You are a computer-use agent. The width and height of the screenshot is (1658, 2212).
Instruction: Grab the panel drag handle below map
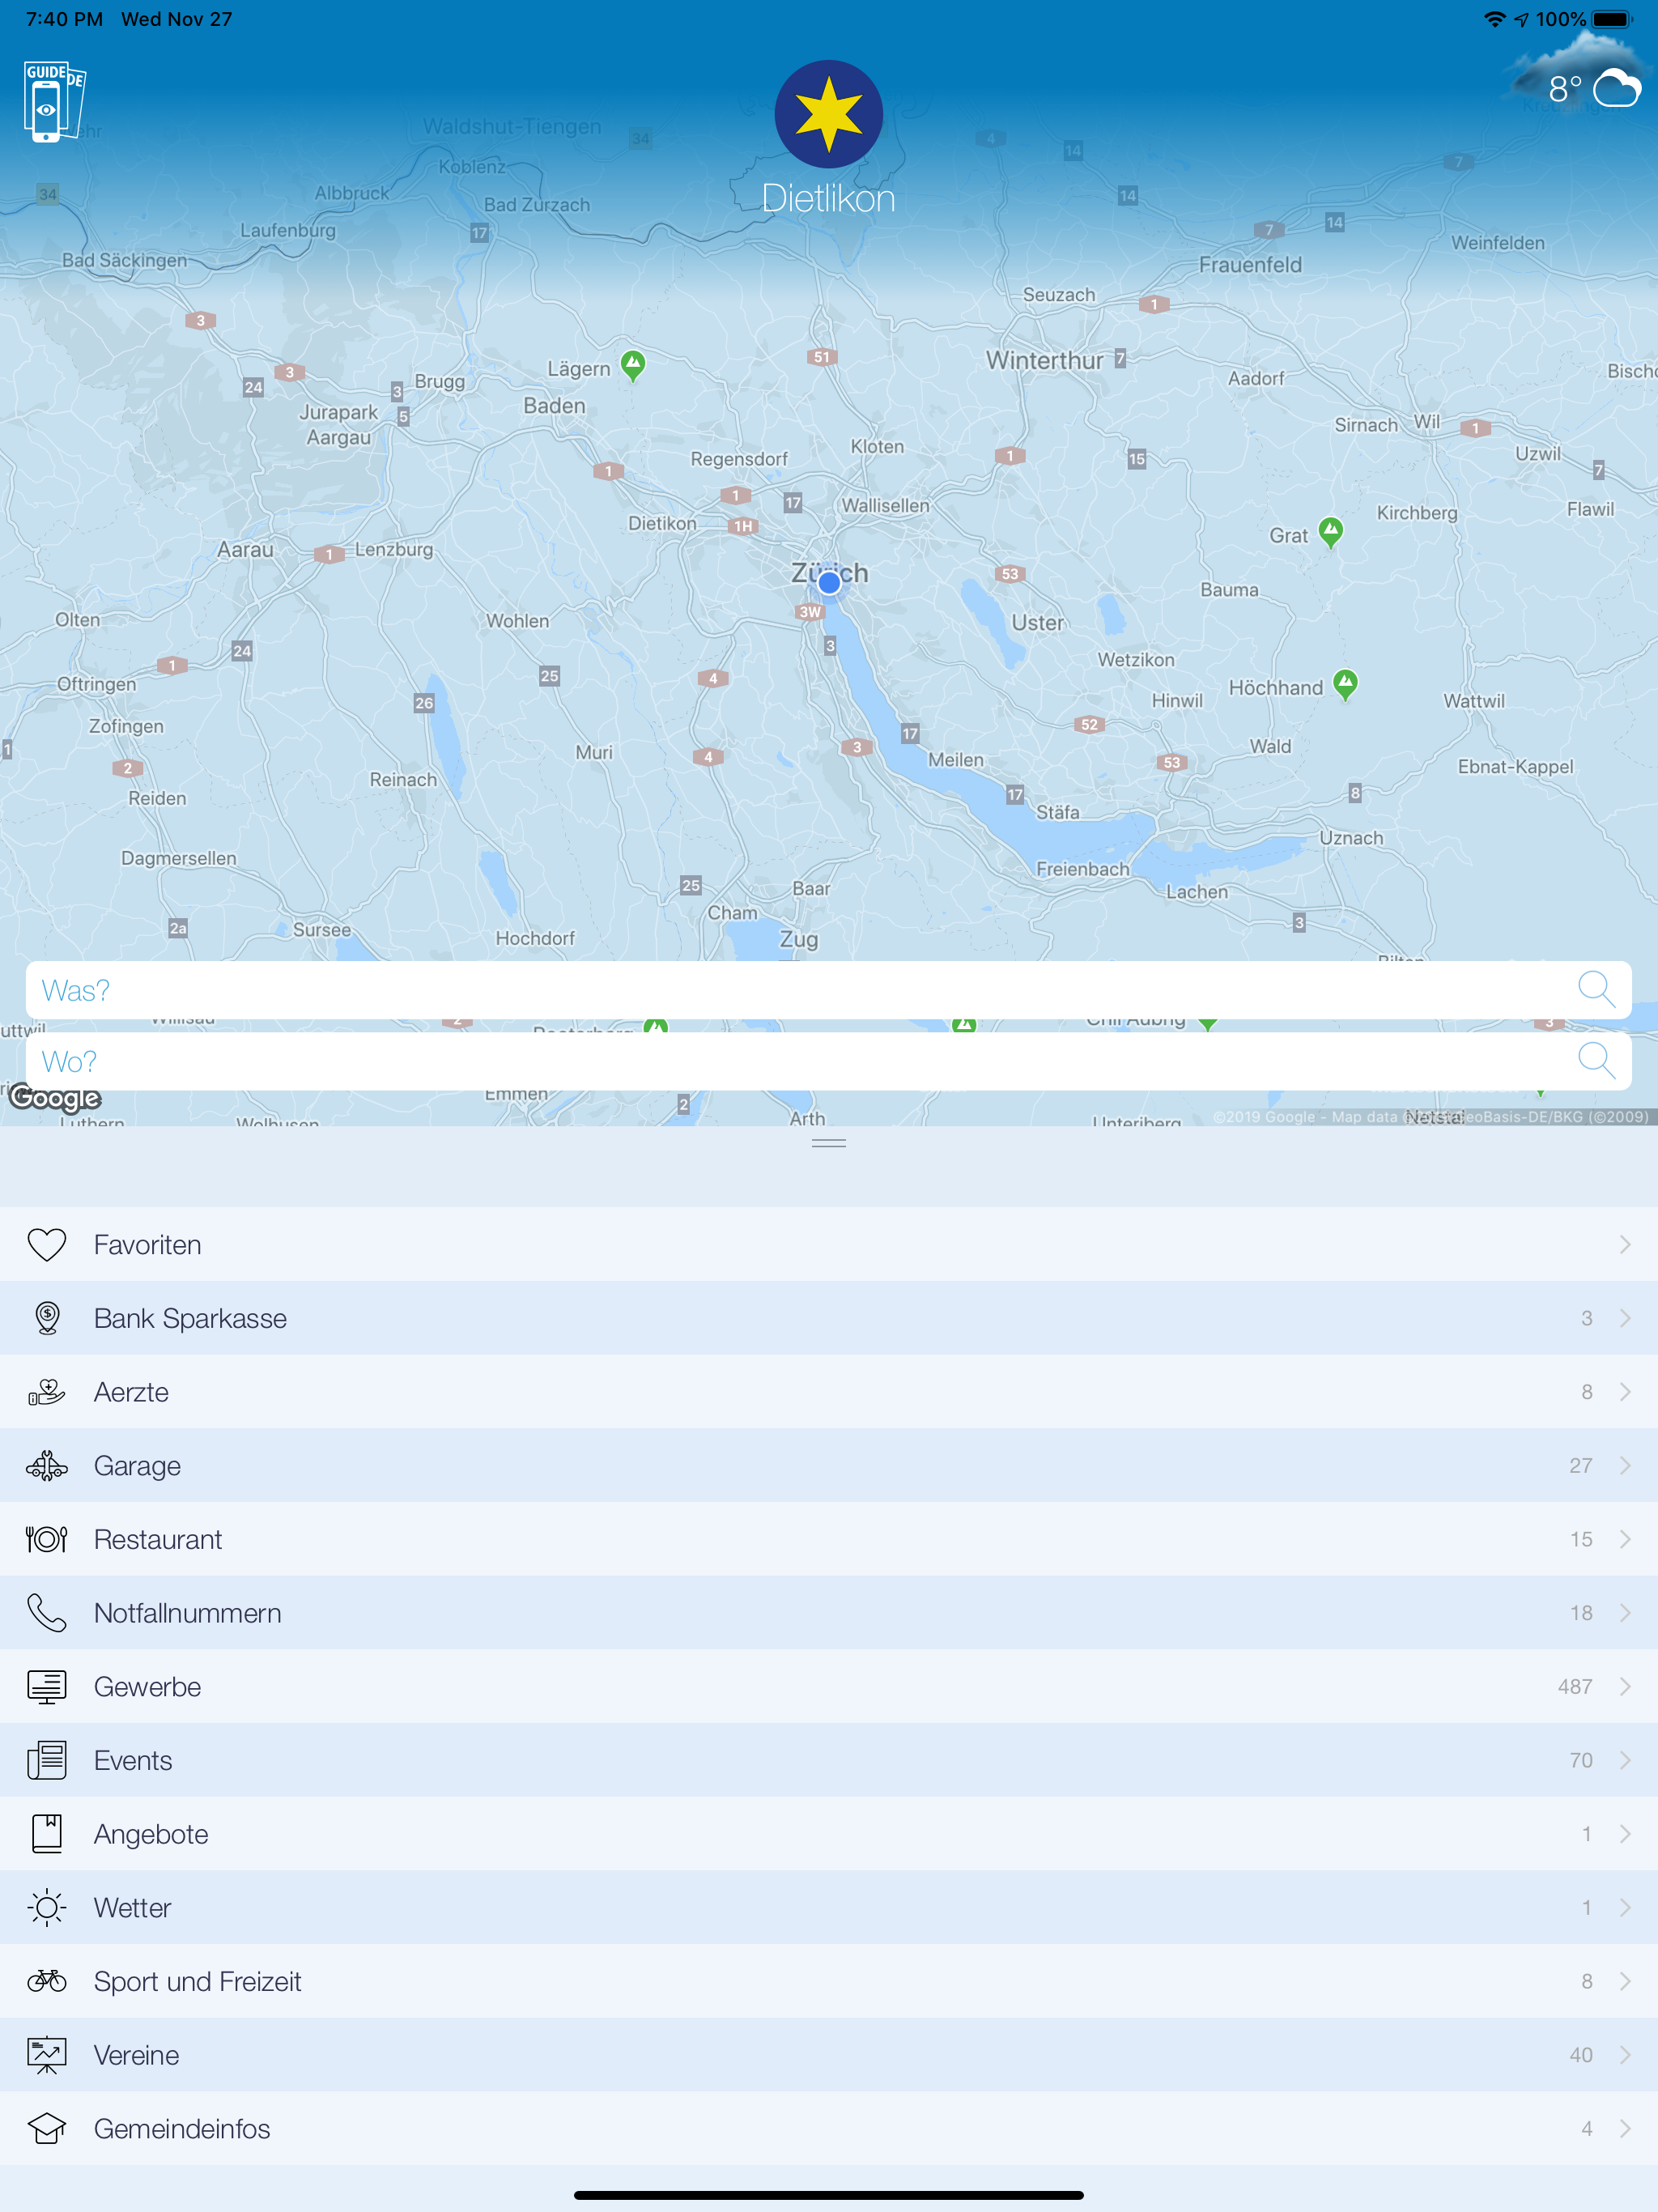(828, 1142)
